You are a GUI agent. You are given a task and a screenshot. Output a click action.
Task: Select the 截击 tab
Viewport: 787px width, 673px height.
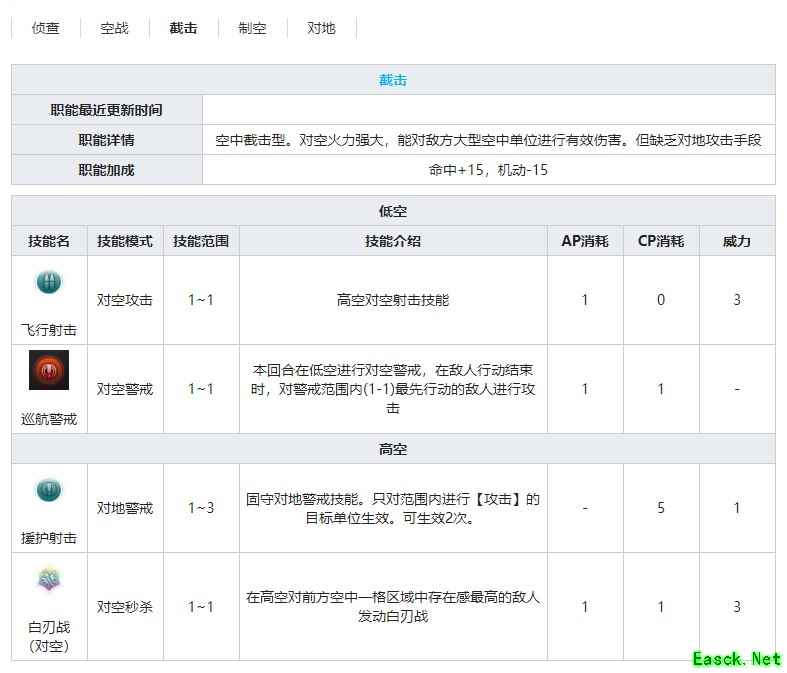click(x=183, y=28)
